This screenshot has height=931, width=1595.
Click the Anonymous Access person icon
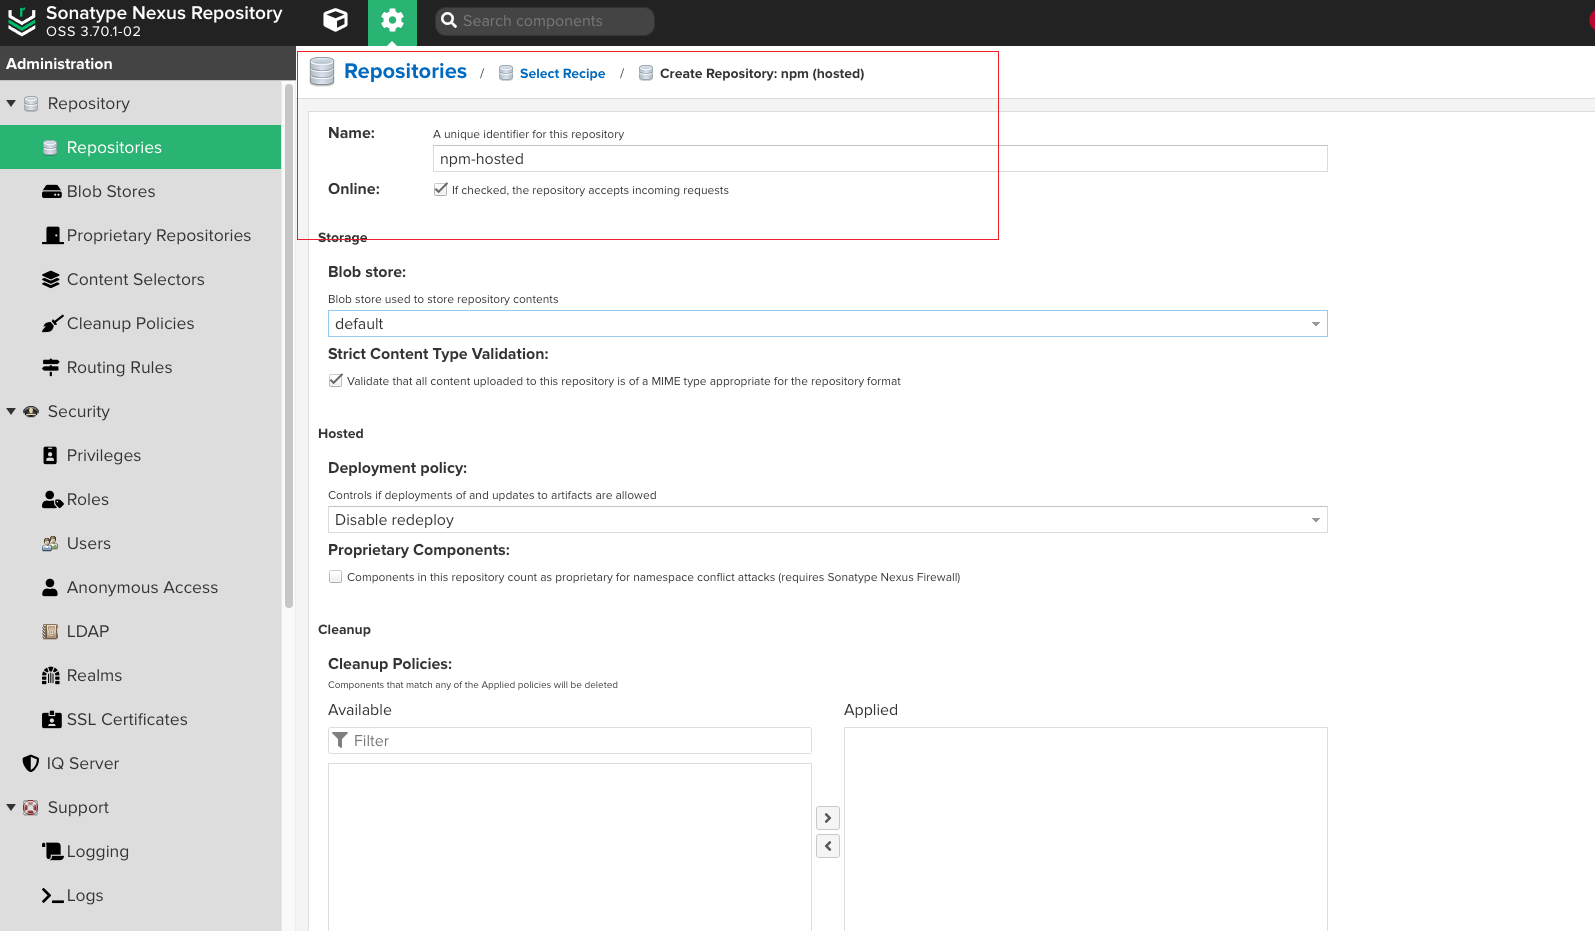click(x=50, y=587)
